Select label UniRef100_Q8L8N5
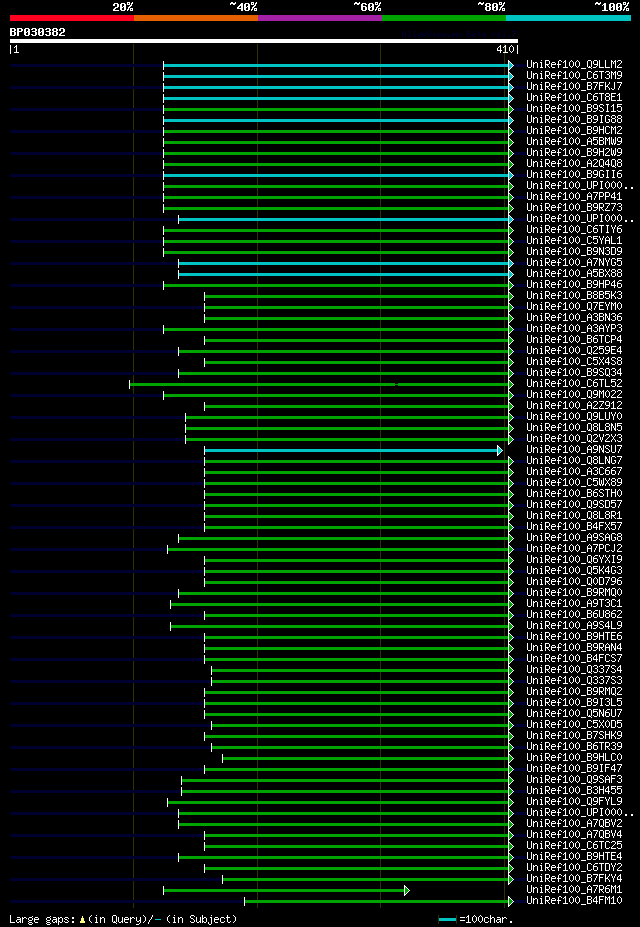Image resolution: width=640 pixels, height=927 pixels. 574,428
